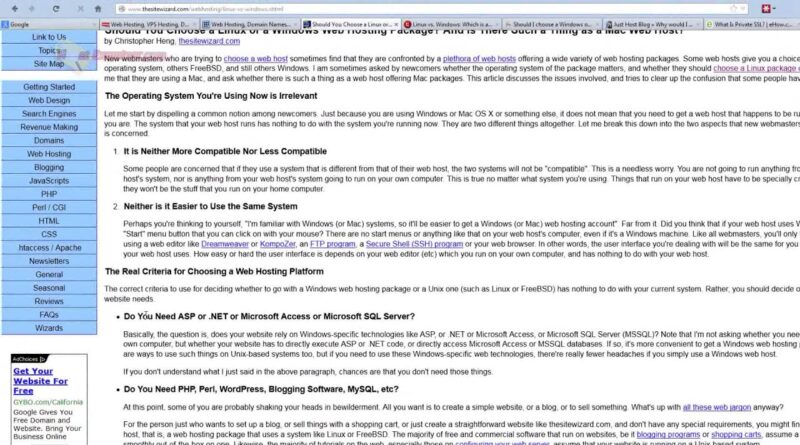This screenshot has width=800, height=445.
Task: Switch to 'Web Hosting, VPS Hosting' tab
Action: point(149,24)
